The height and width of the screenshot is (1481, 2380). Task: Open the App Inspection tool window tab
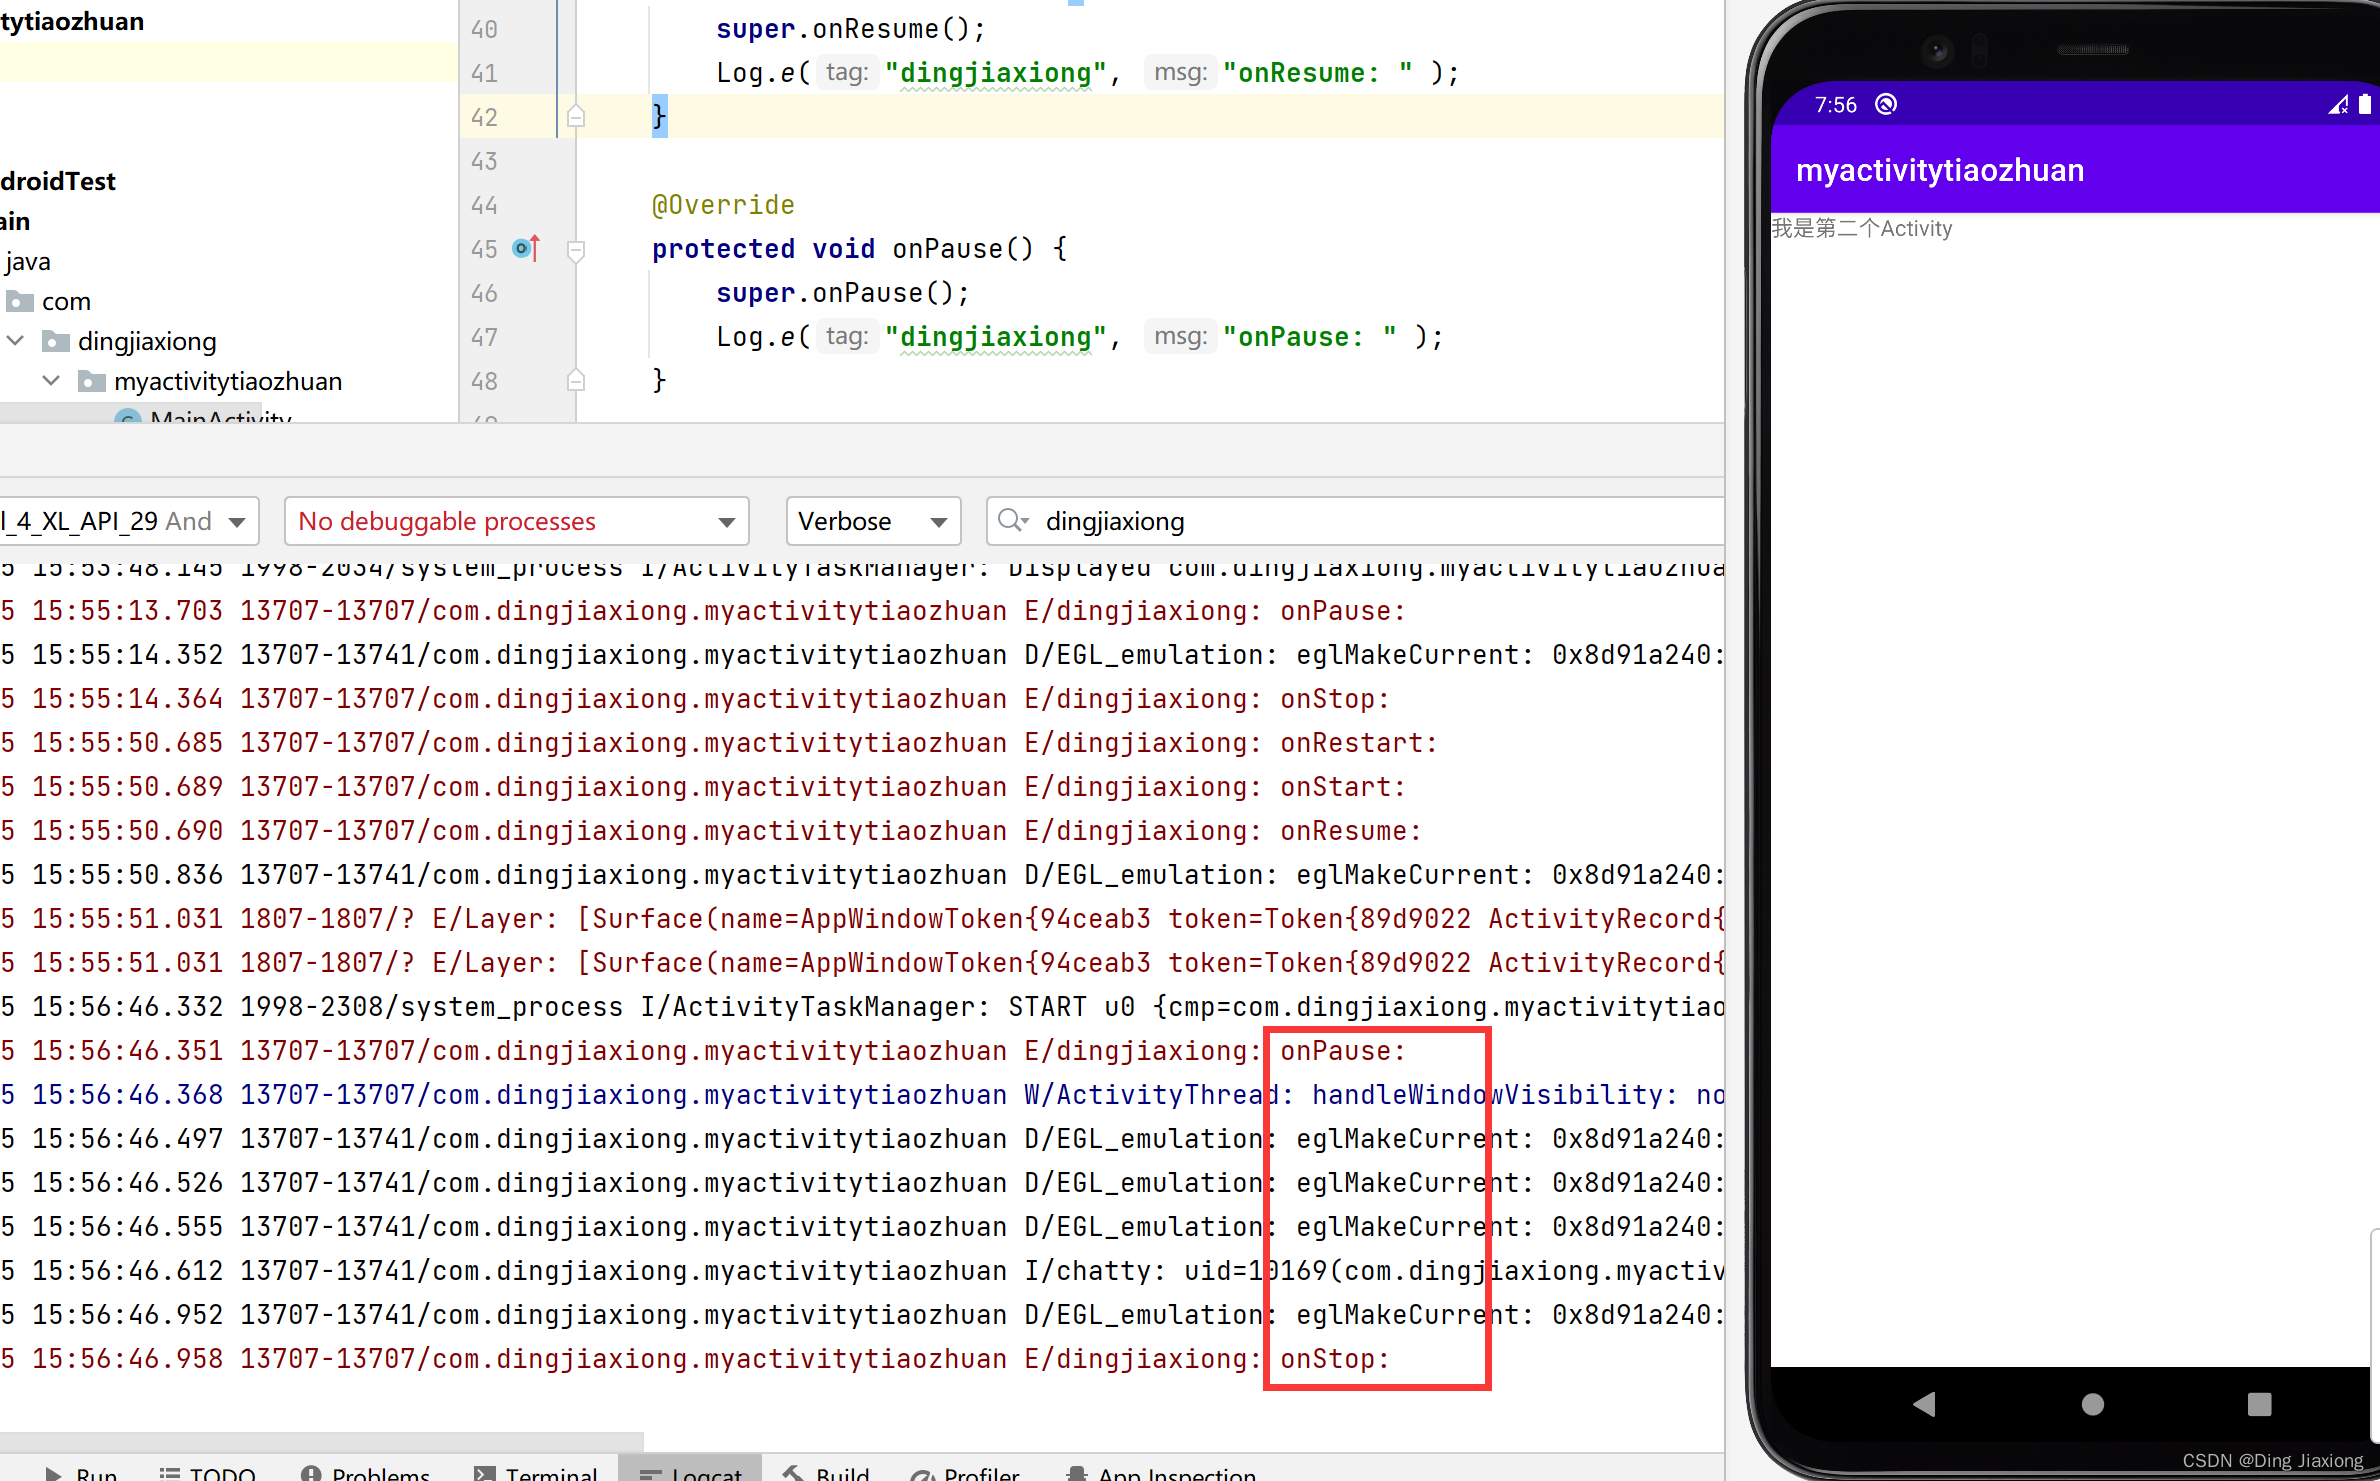[x=1161, y=1472]
